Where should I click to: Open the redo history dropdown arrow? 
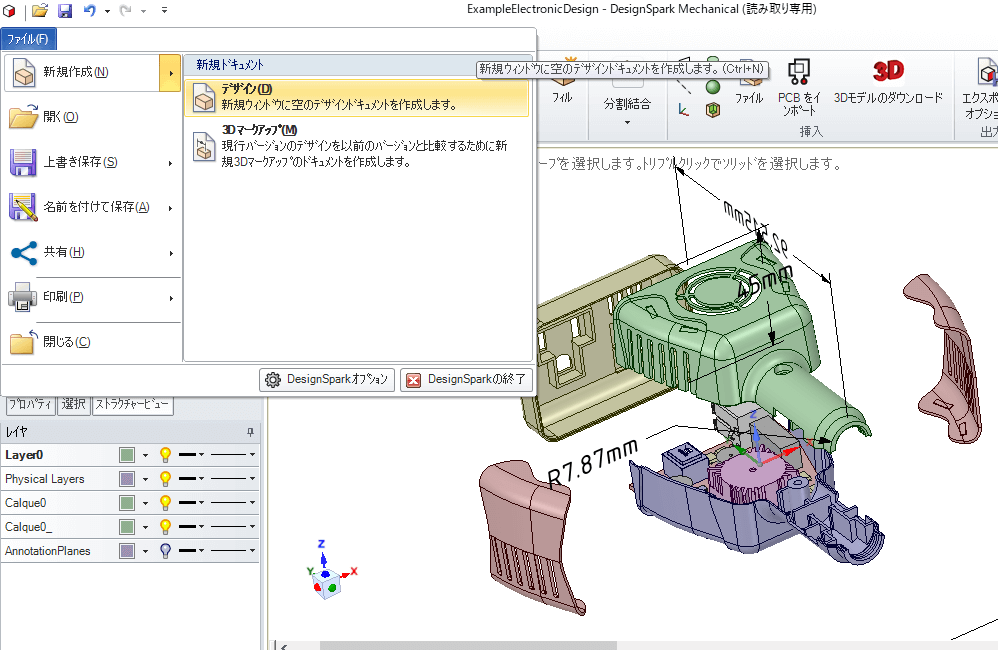point(143,11)
